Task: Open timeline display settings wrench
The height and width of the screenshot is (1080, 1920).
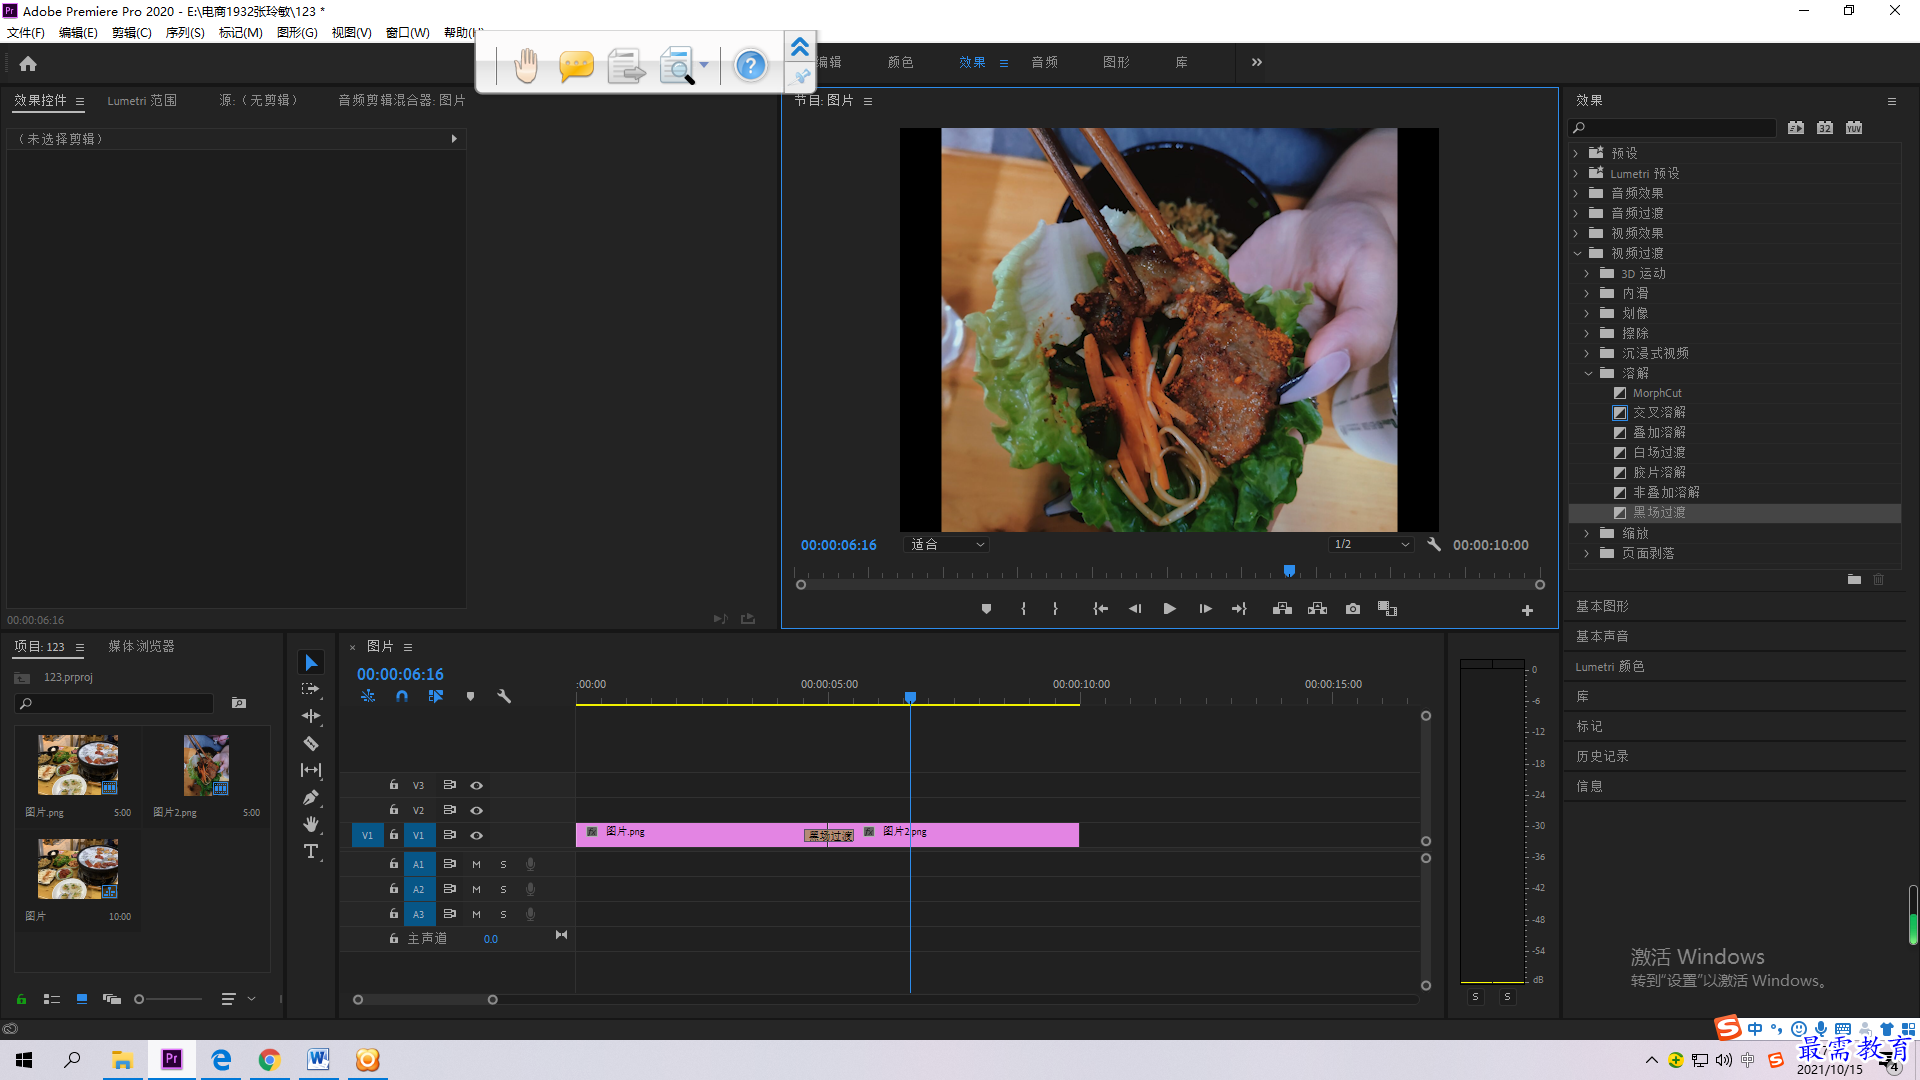Action: tap(504, 696)
